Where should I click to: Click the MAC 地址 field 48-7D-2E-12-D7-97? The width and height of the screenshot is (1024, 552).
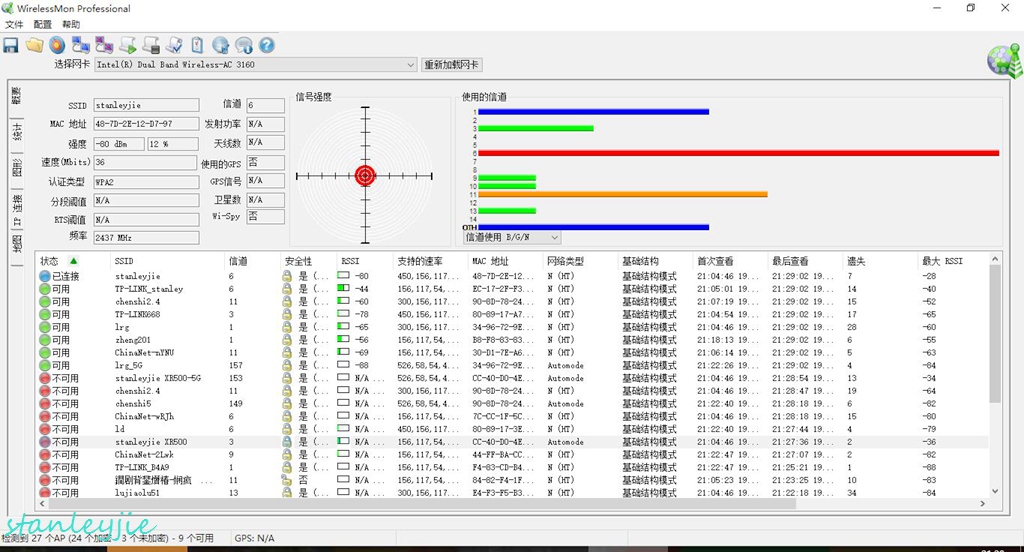(146, 123)
